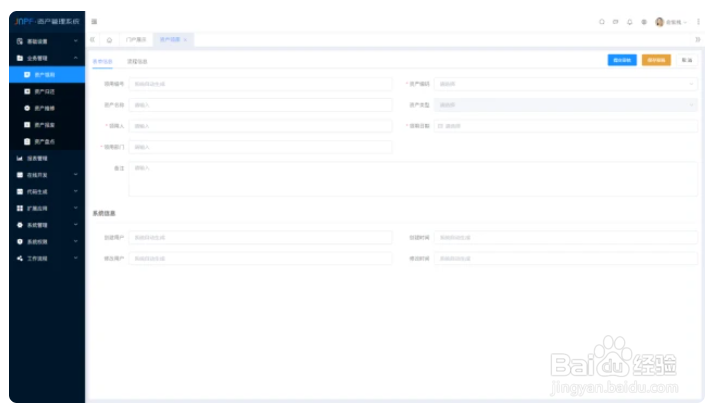Click 资产归还 sidebar item icon
The image size is (718, 412).
[27, 92]
